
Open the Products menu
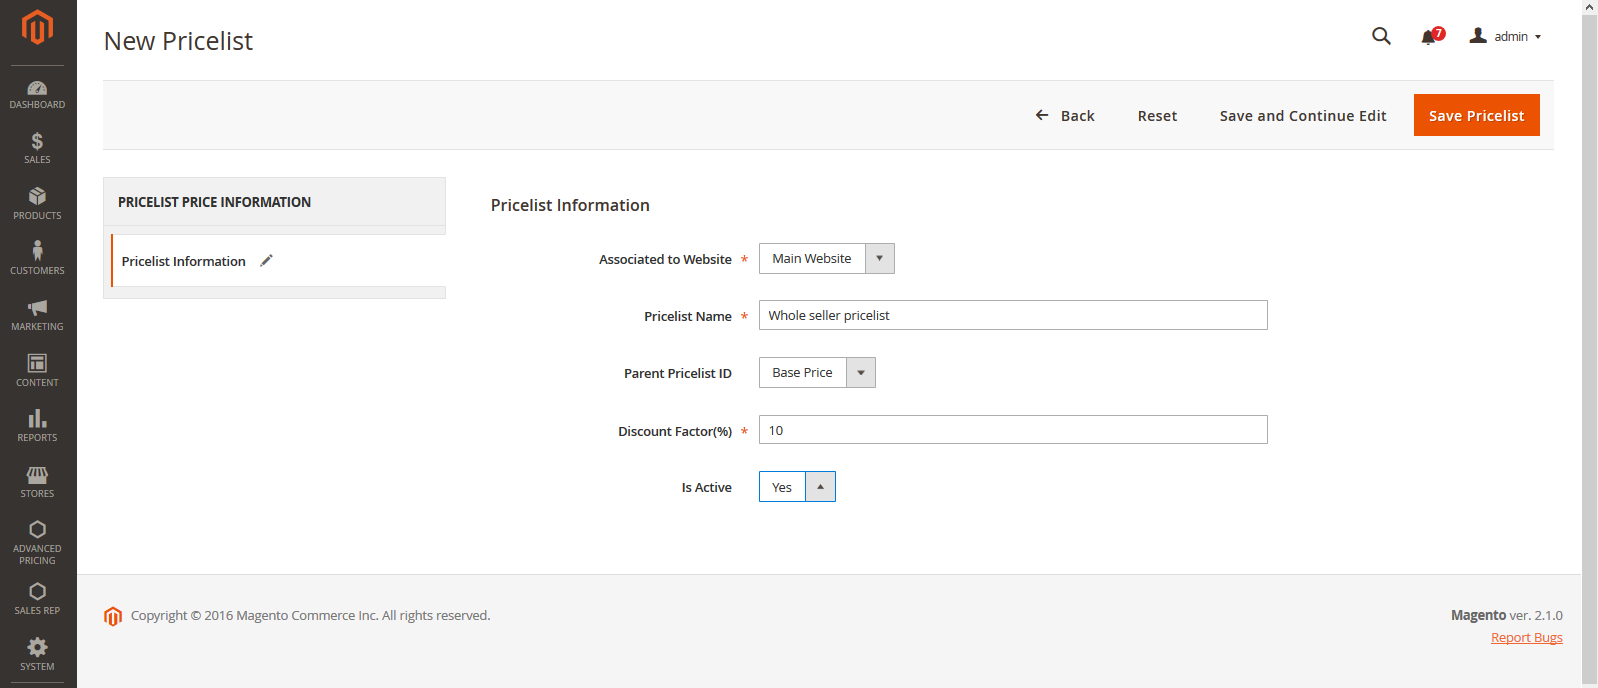[x=37, y=204]
